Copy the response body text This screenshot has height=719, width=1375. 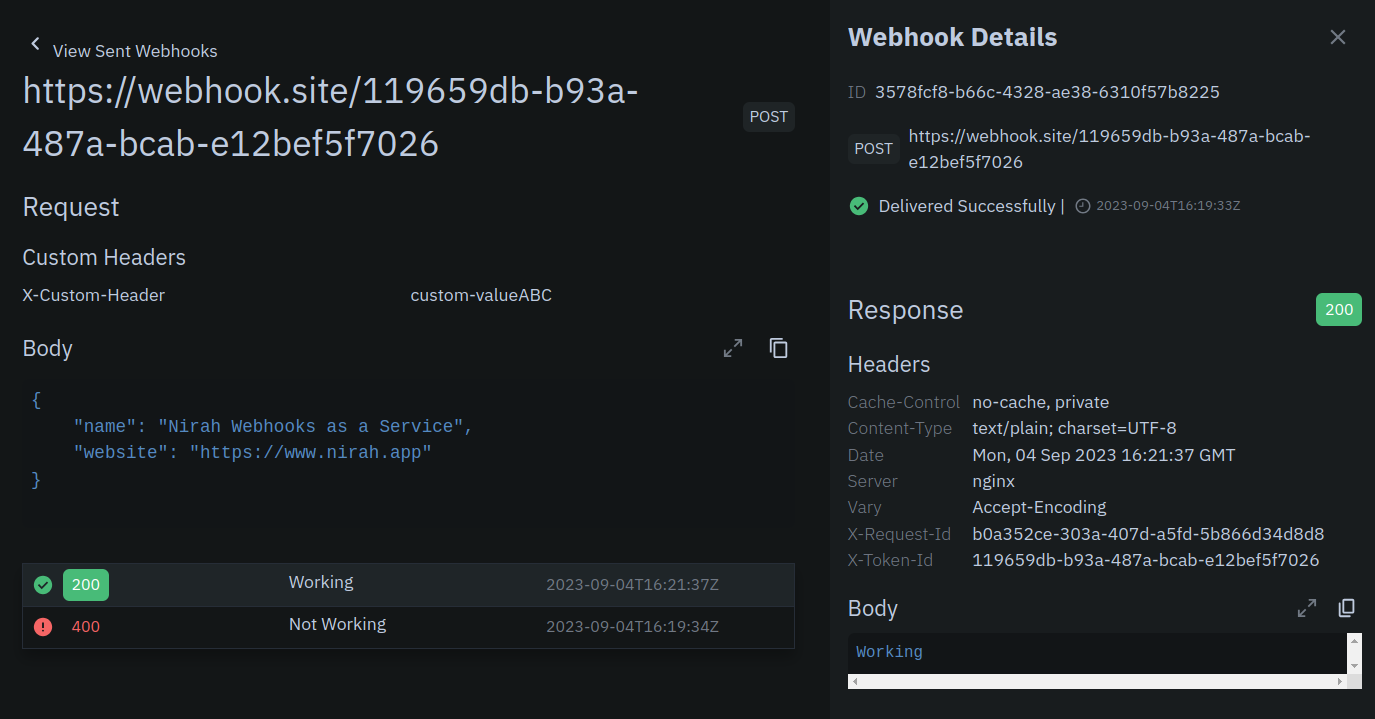pos(1346,607)
